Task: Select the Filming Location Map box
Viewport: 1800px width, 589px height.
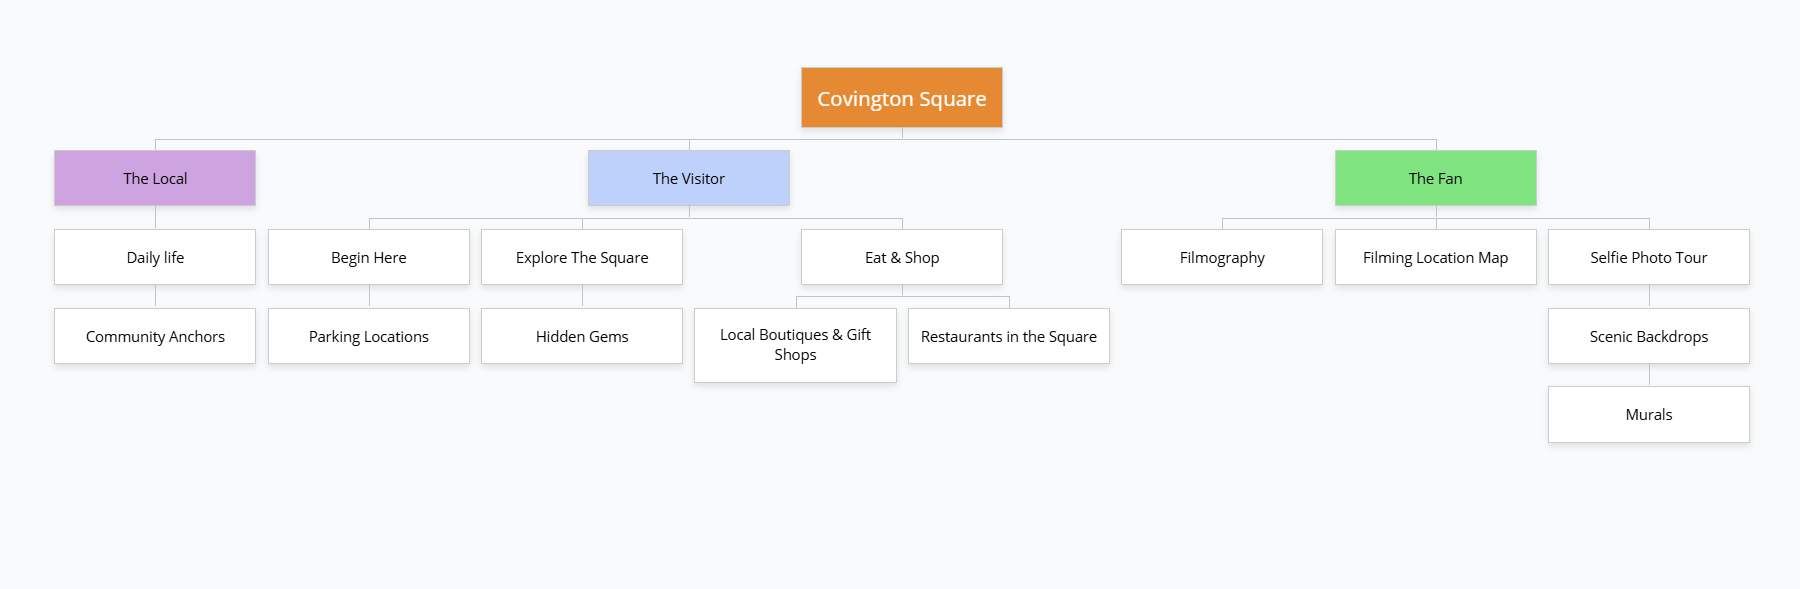Action: tap(1435, 257)
